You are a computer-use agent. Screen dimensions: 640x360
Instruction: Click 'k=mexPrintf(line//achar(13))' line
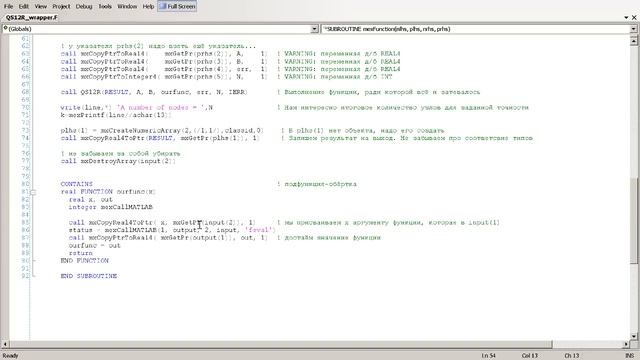[x=116, y=115]
